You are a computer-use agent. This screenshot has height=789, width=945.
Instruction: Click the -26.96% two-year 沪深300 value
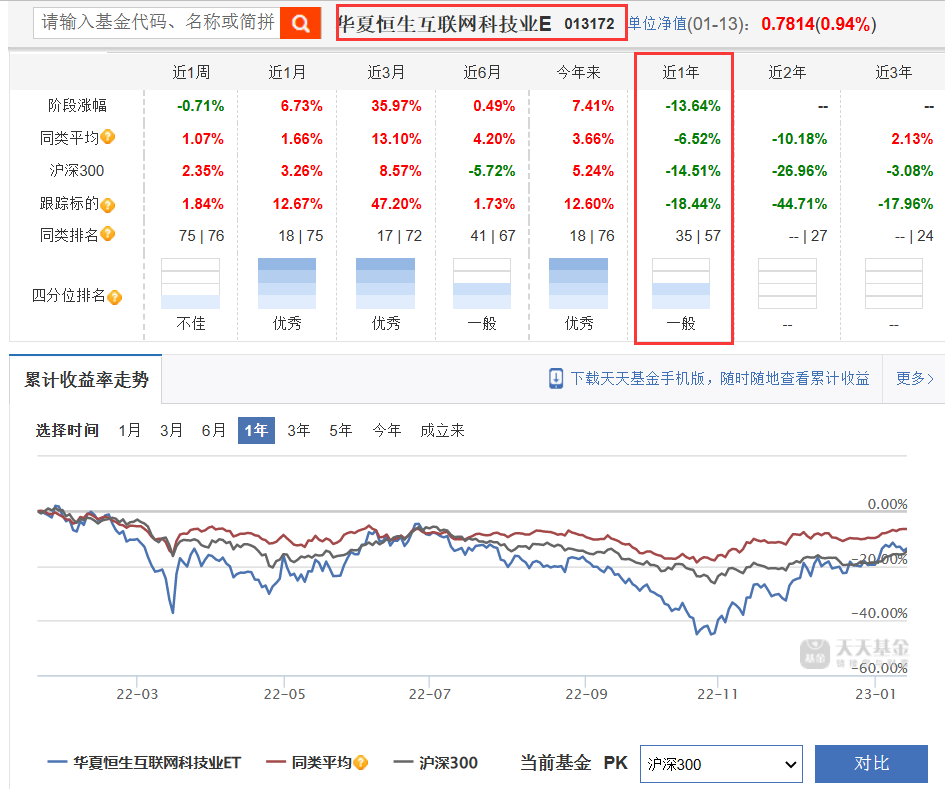(799, 171)
